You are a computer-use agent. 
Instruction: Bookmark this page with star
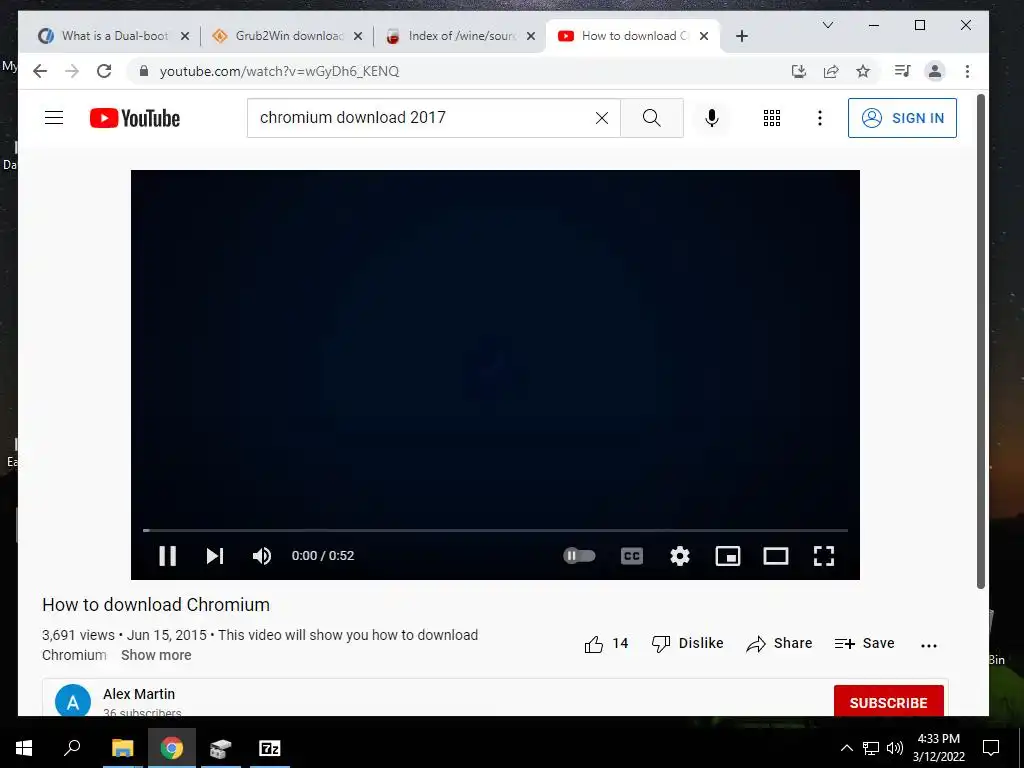(863, 71)
